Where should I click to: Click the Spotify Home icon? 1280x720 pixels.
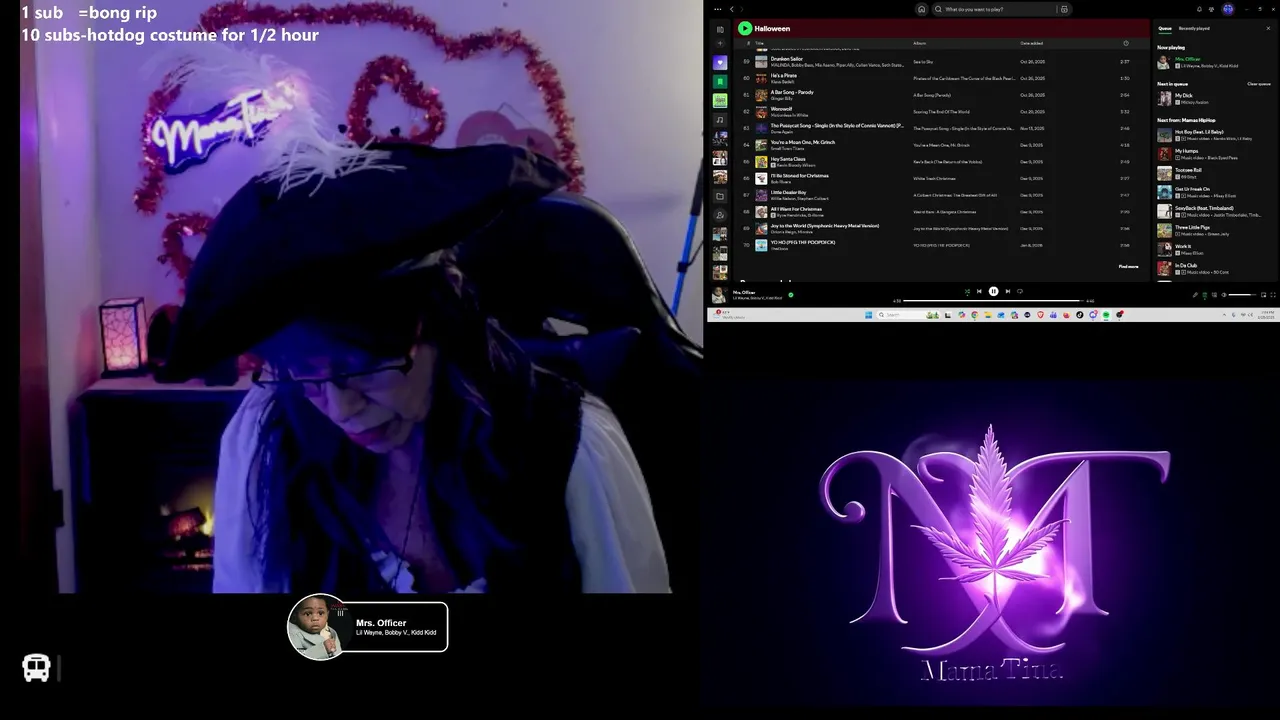pyautogui.click(x=922, y=9)
